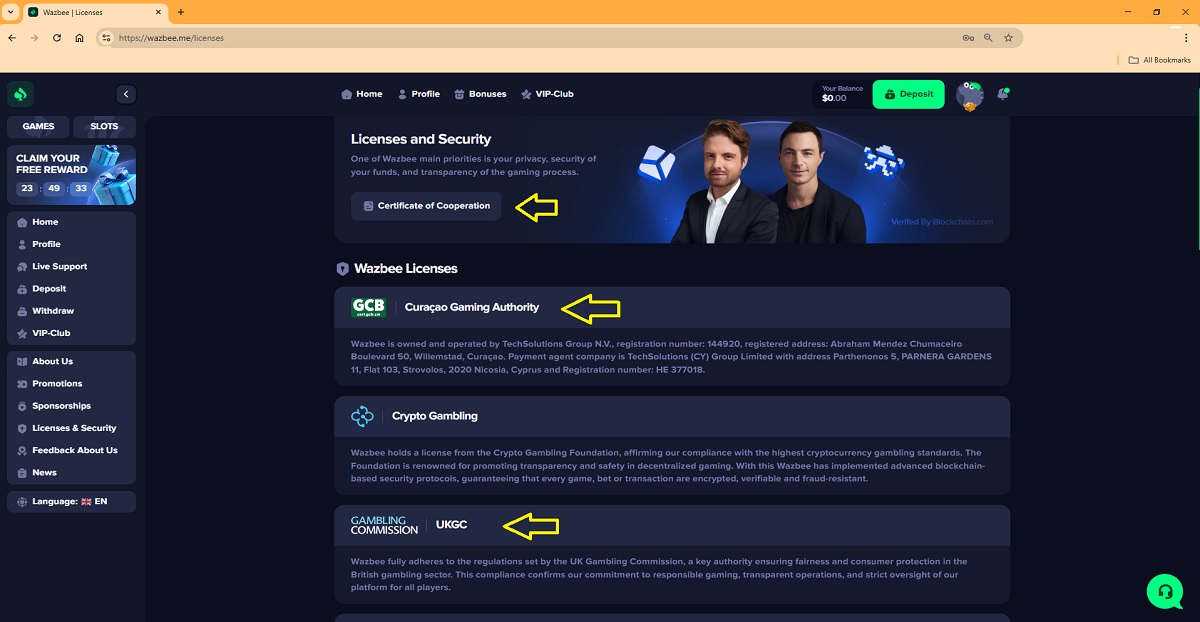The height and width of the screenshot is (622, 1200).
Task: Click the Crypto Gambling Foundation logo icon
Action: 362,416
